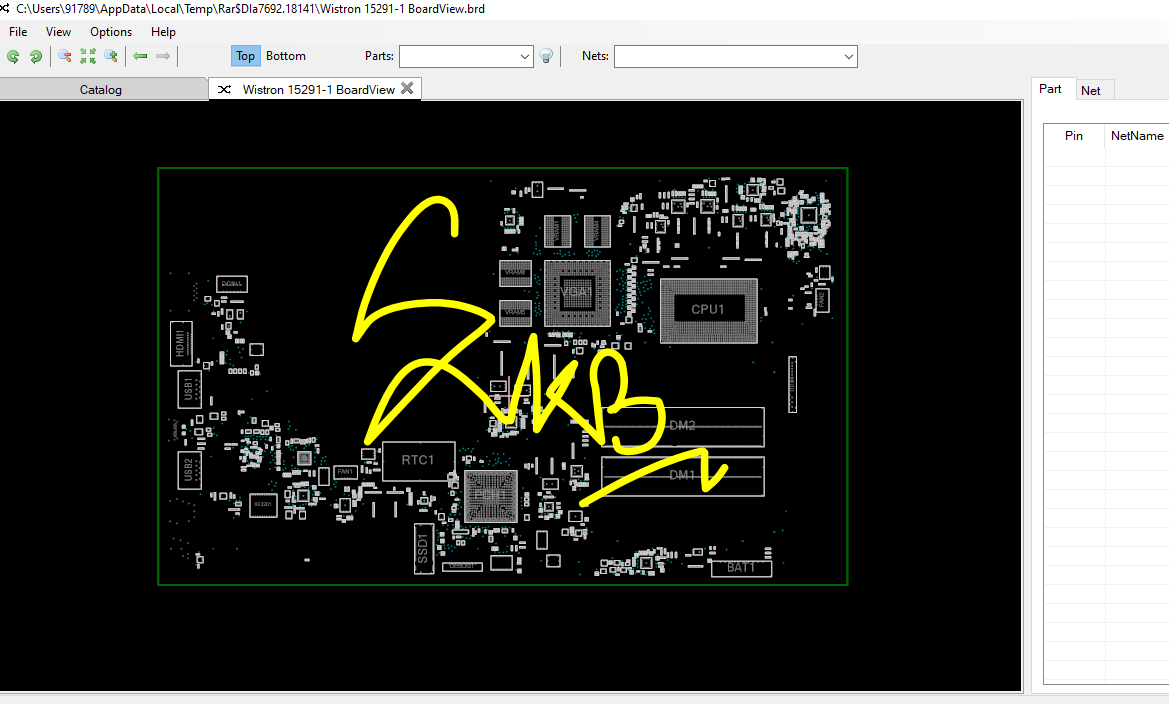Viewport: 1169px width, 704px height.
Task: Fit board to window with arrows icon
Action: point(88,56)
